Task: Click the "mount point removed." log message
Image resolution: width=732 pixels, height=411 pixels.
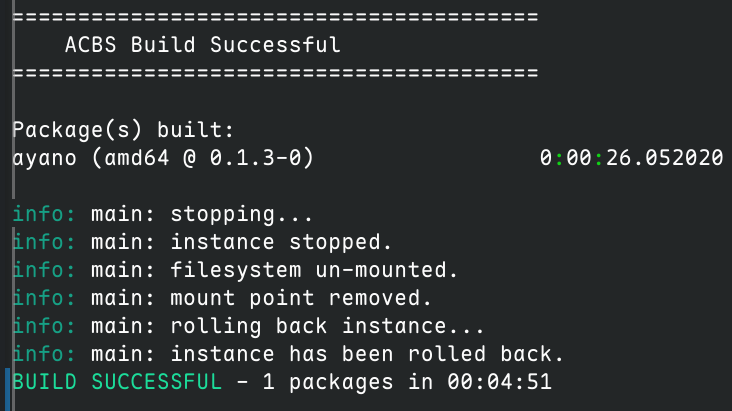Action: (x=301, y=297)
